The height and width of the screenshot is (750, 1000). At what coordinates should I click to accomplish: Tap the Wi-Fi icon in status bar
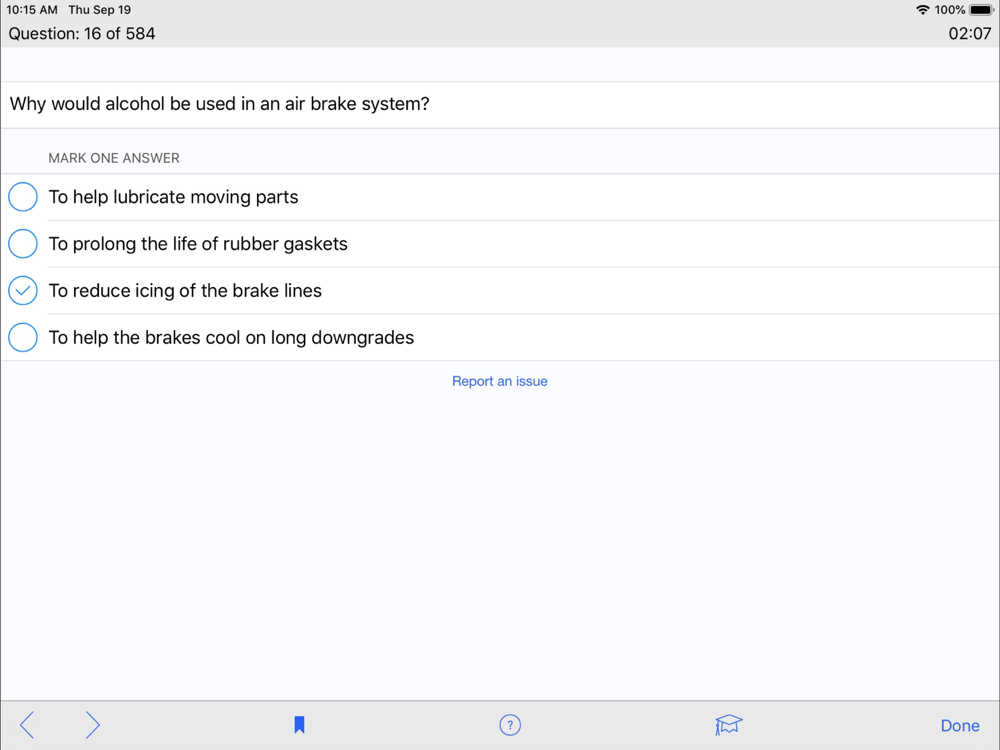pyautogui.click(x=922, y=10)
